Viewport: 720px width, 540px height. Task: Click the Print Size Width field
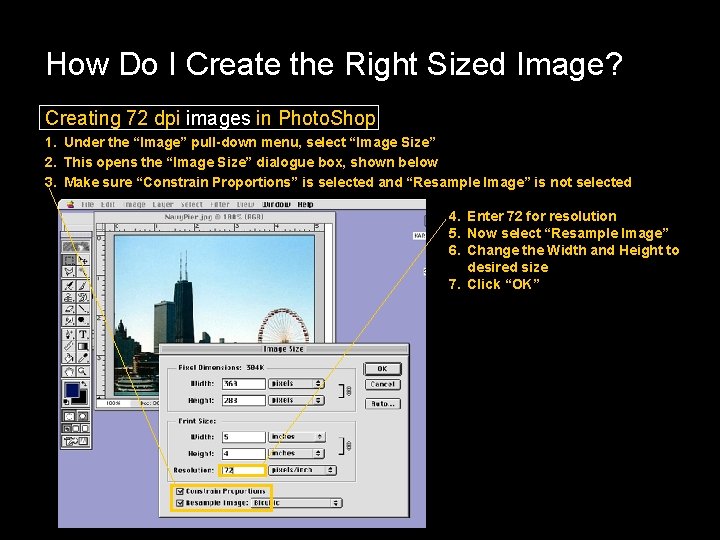coord(244,437)
